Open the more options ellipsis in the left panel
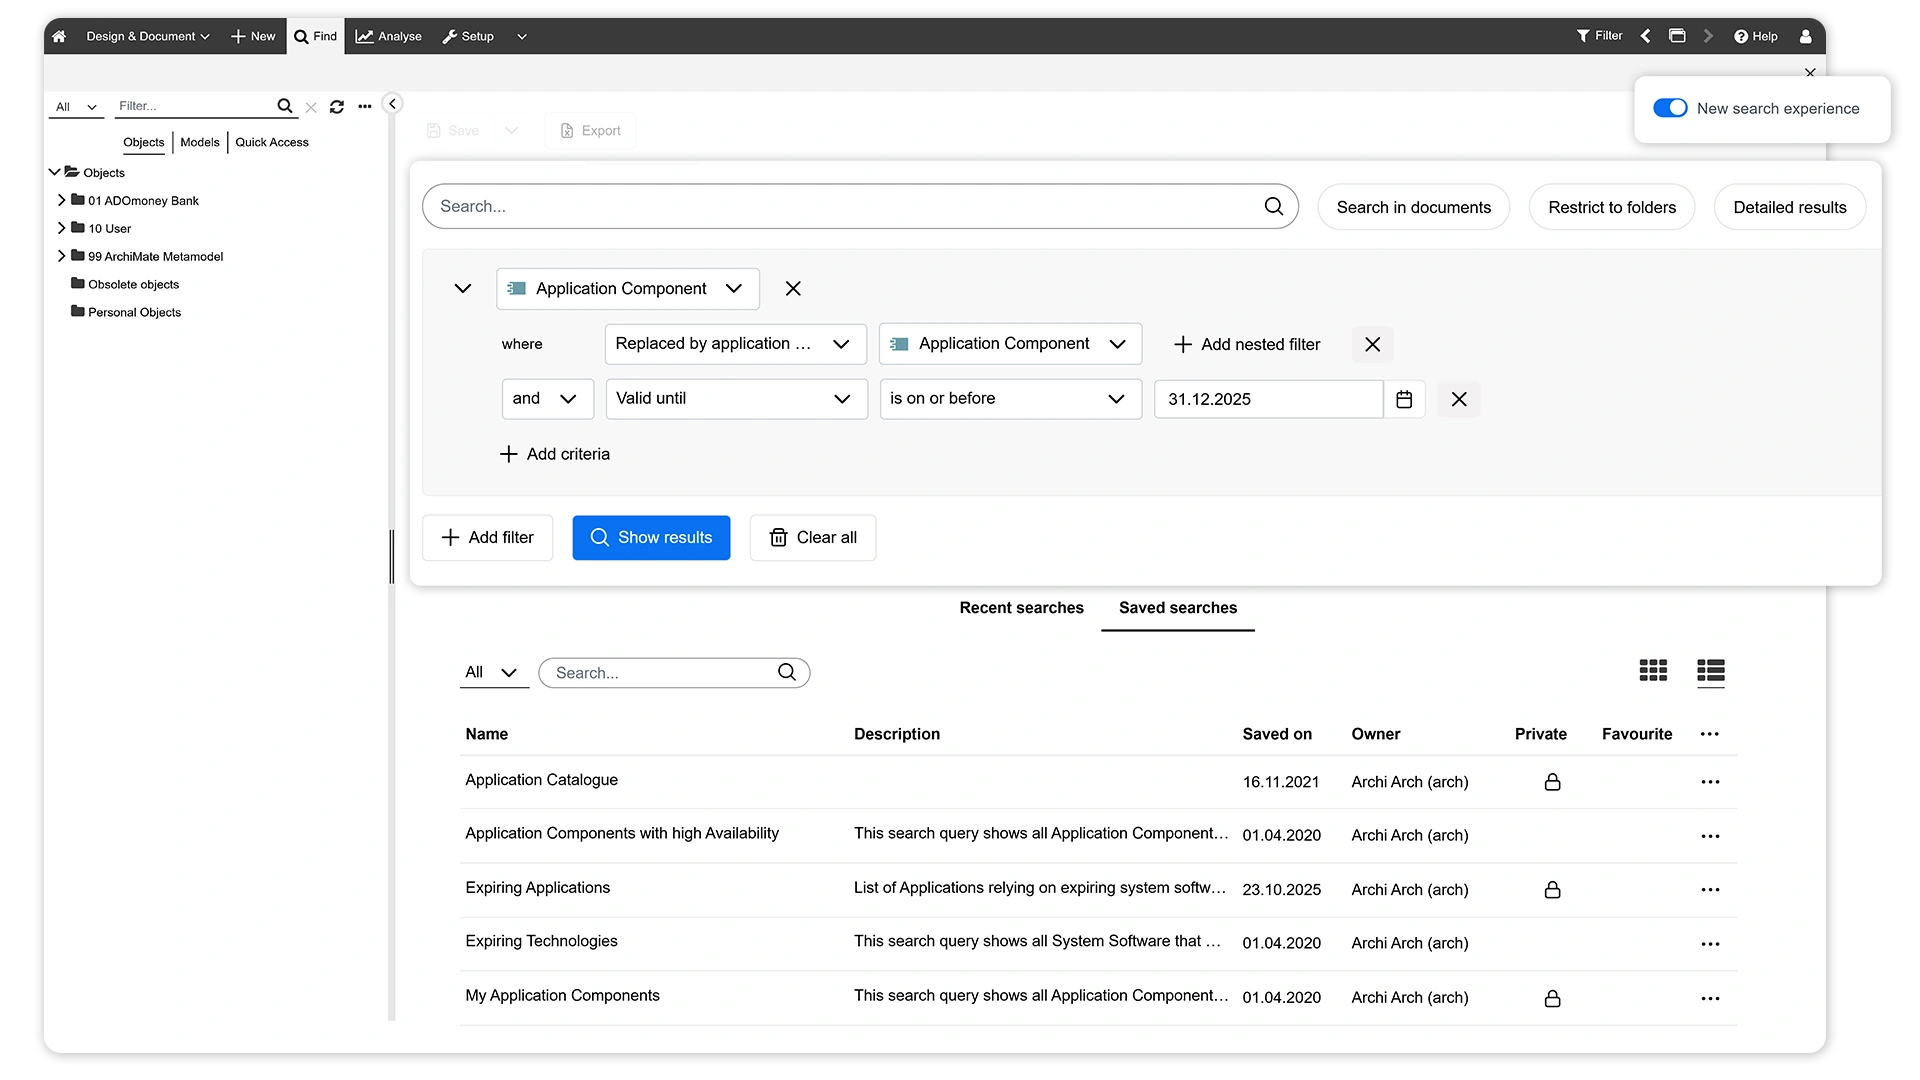The width and height of the screenshot is (1920, 1080). (x=364, y=106)
